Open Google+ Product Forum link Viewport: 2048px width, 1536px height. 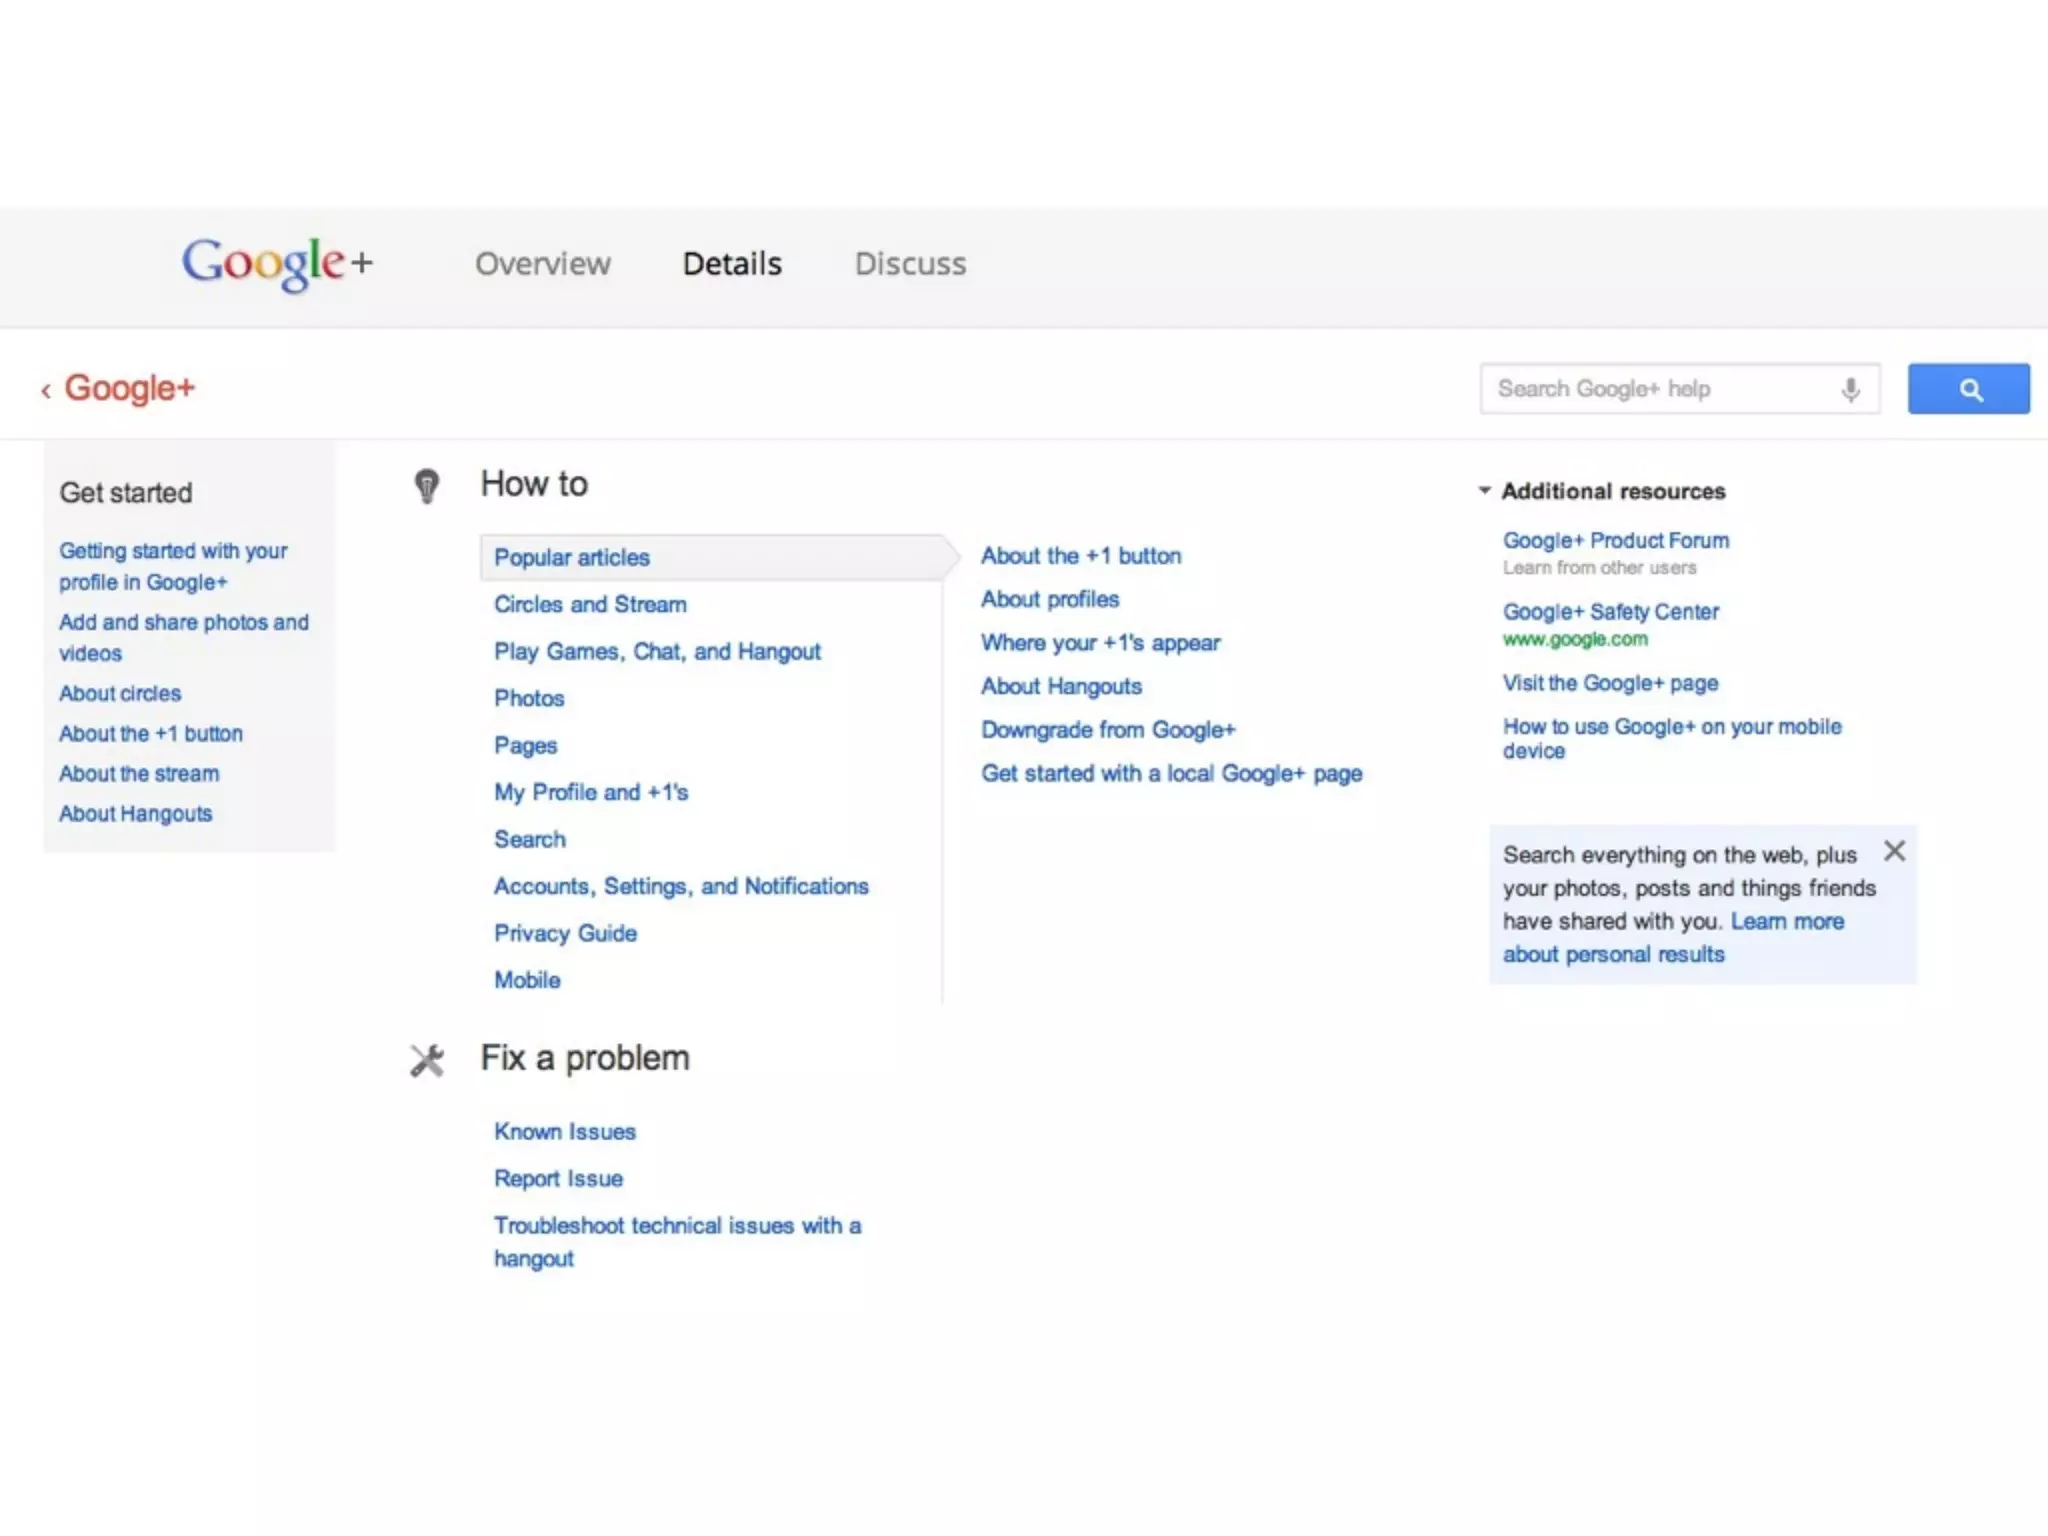click(1615, 541)
